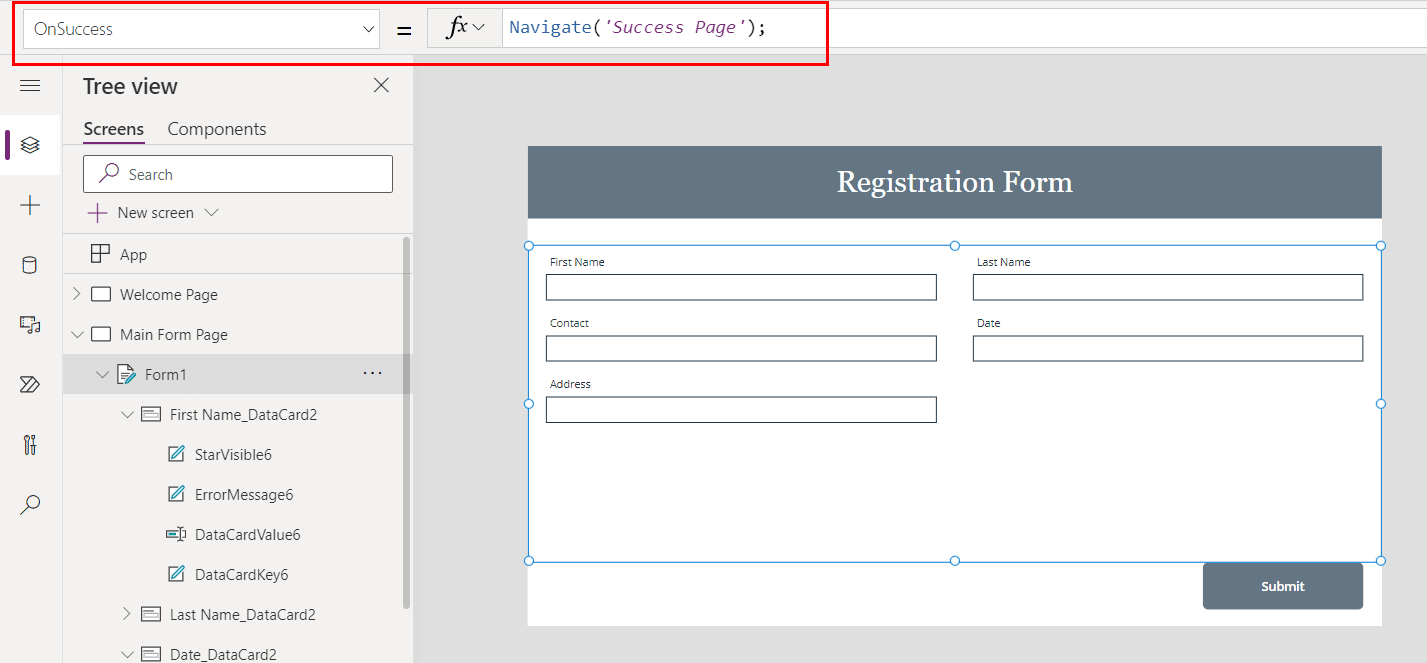This screenshot has height=663, width=1427.
Task: Open the hamburger menu icon
Action: (x=30, y=85)
